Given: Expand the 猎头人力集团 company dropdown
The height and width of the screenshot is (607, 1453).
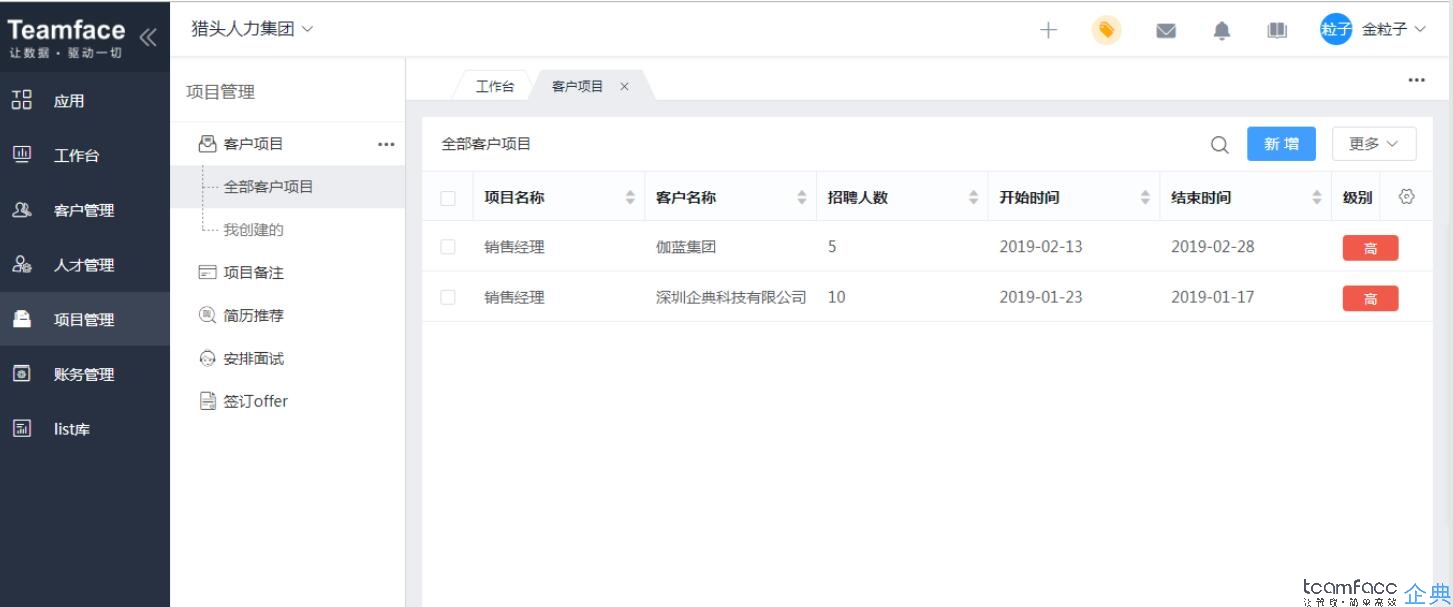Looking at the screenshot, I should tap(252, 29).
